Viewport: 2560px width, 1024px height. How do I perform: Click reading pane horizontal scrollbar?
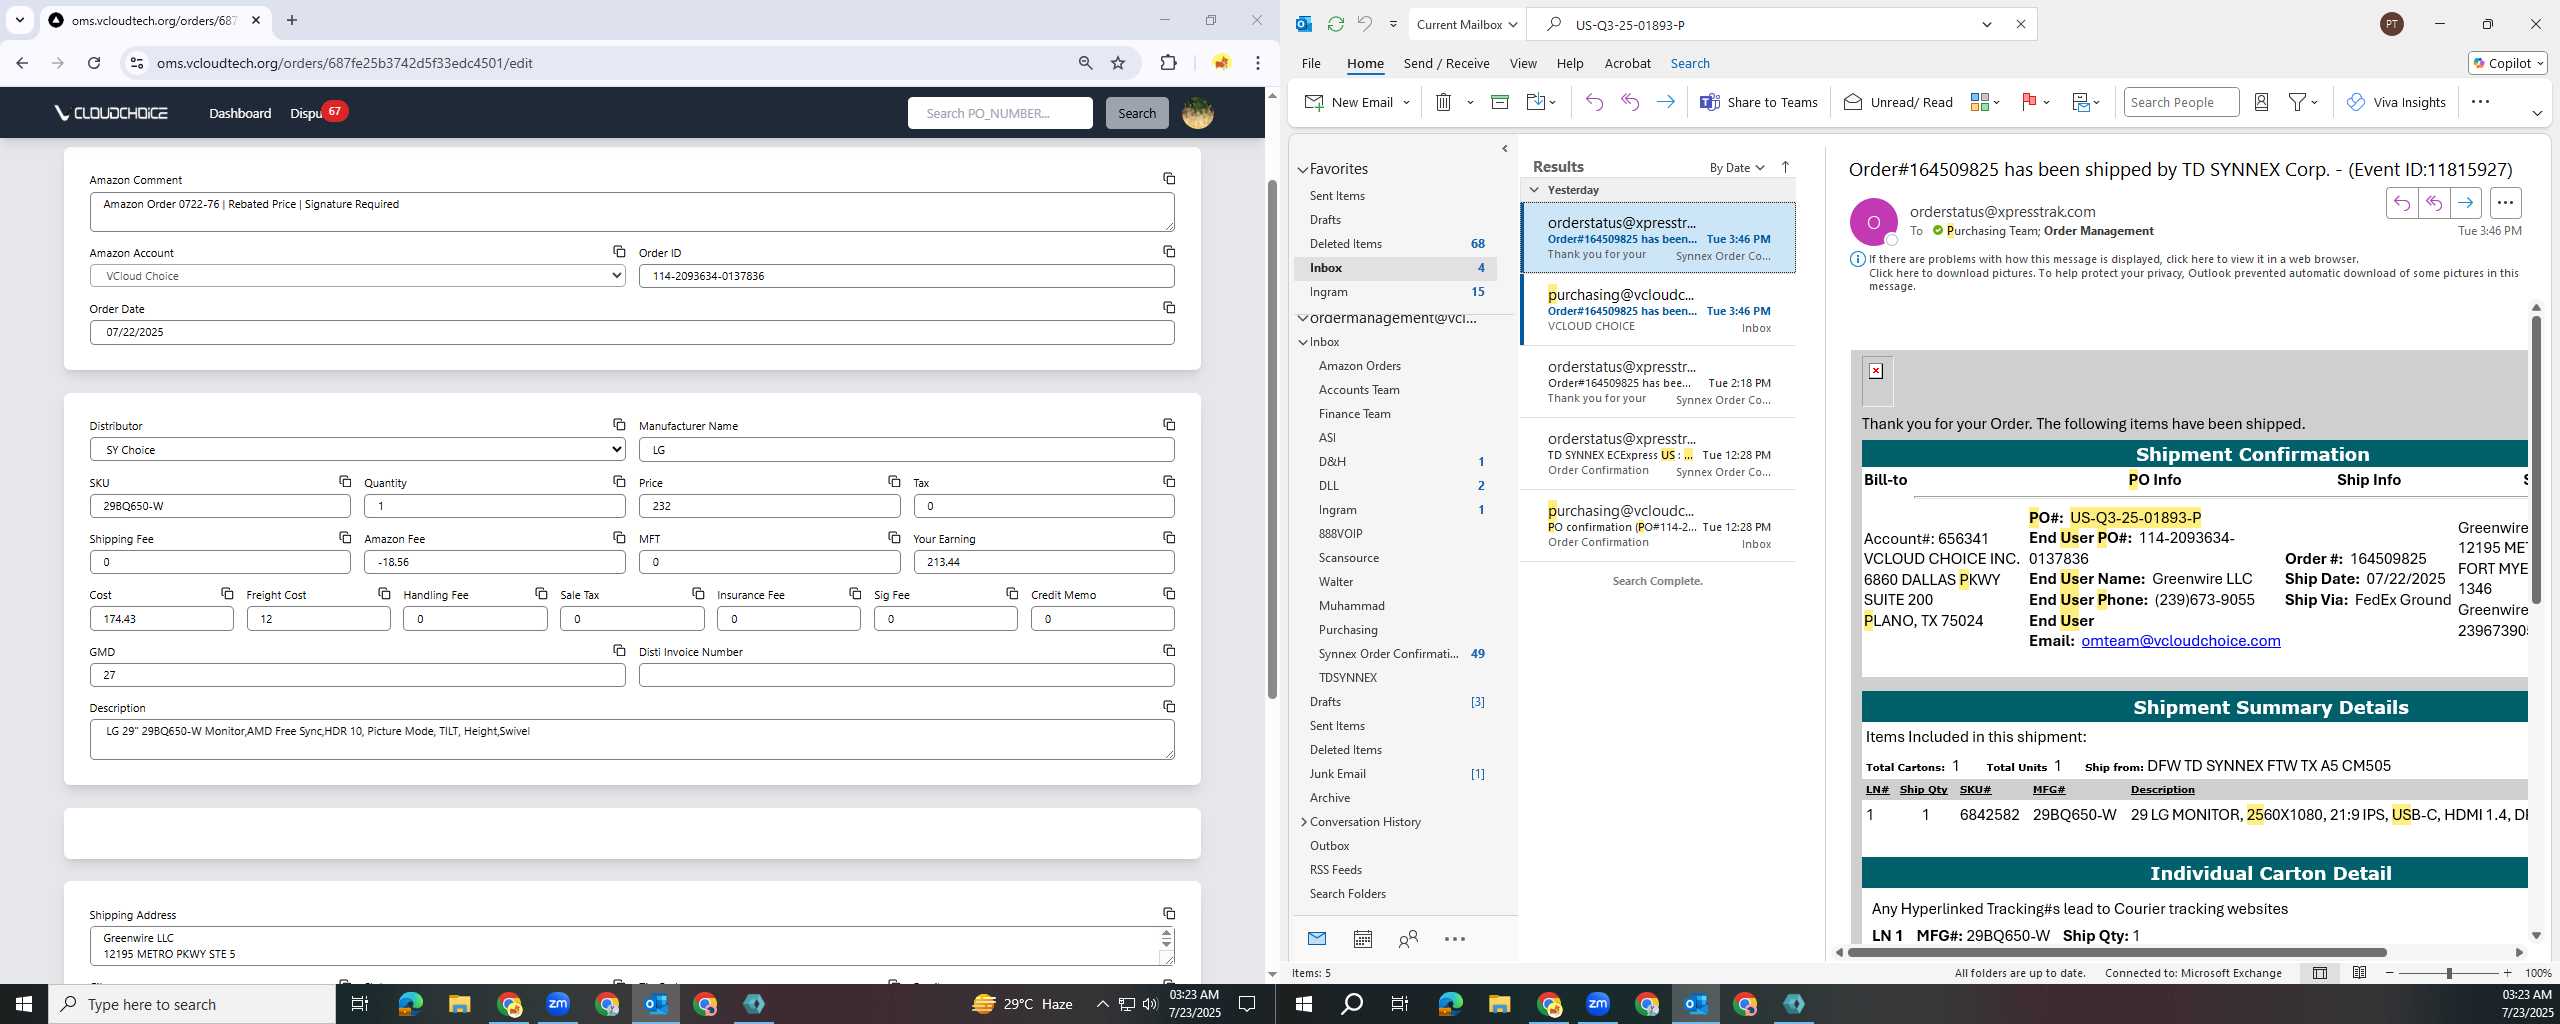(2117, 952)
